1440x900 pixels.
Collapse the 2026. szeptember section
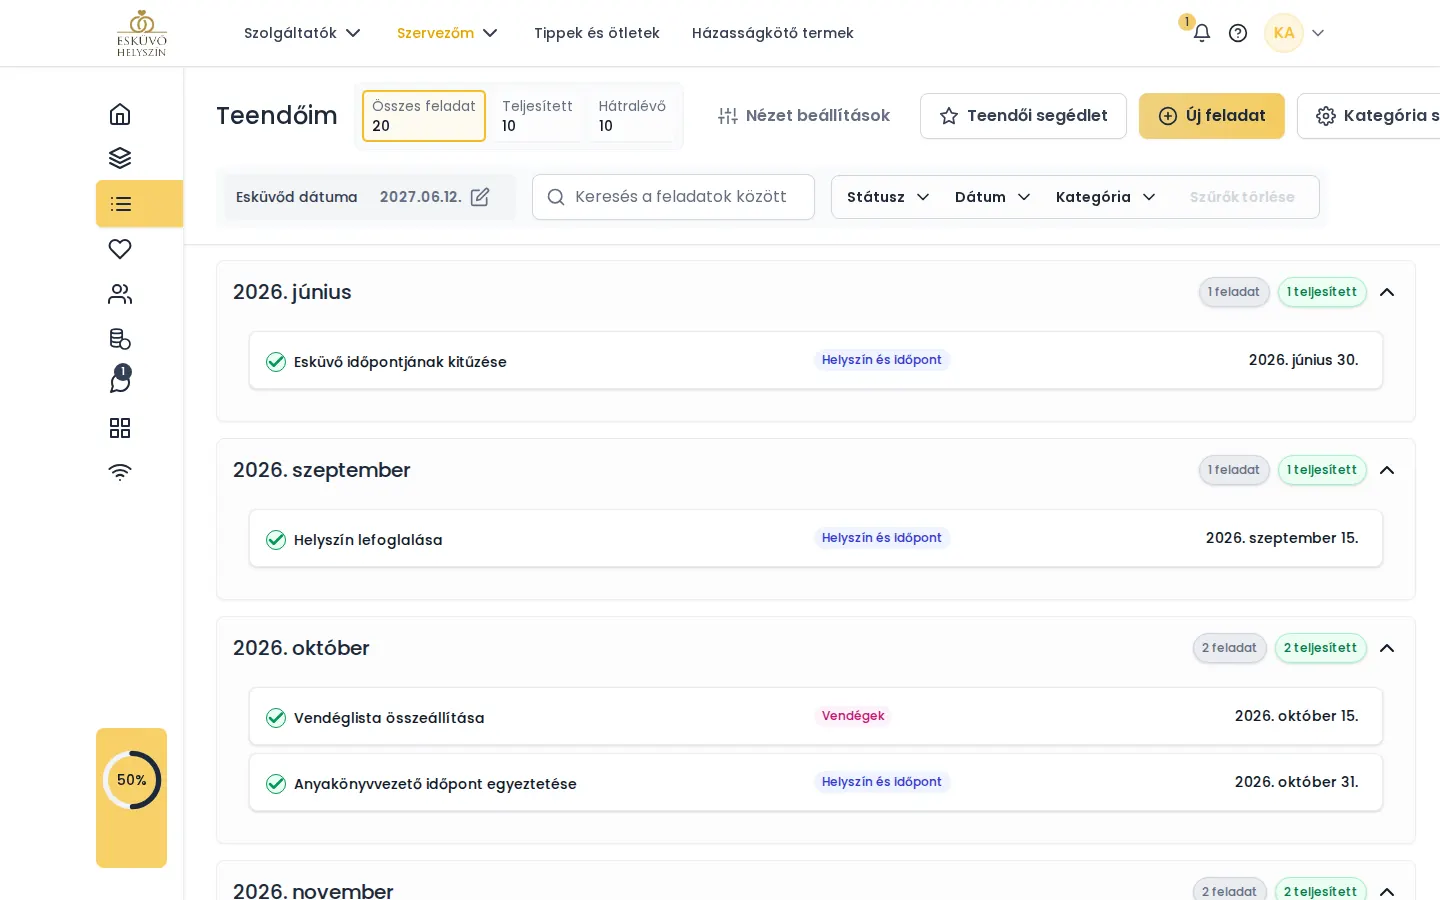(x=1387, y=470)
